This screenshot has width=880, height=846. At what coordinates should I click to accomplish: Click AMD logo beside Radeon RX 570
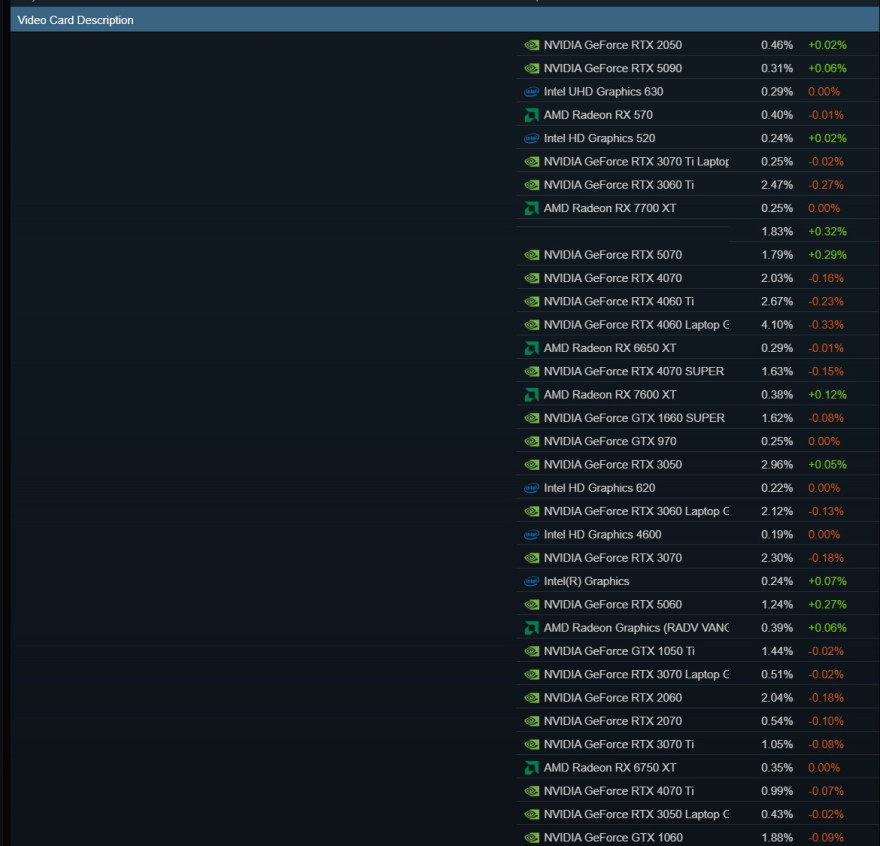(x=531, y=115)
